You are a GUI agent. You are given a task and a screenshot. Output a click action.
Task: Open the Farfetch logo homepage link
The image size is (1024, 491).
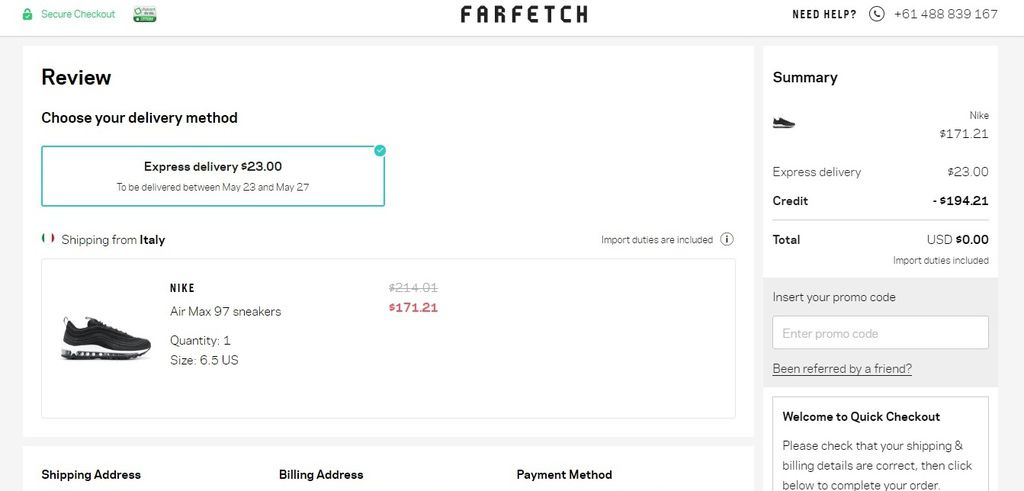[524, 14]
